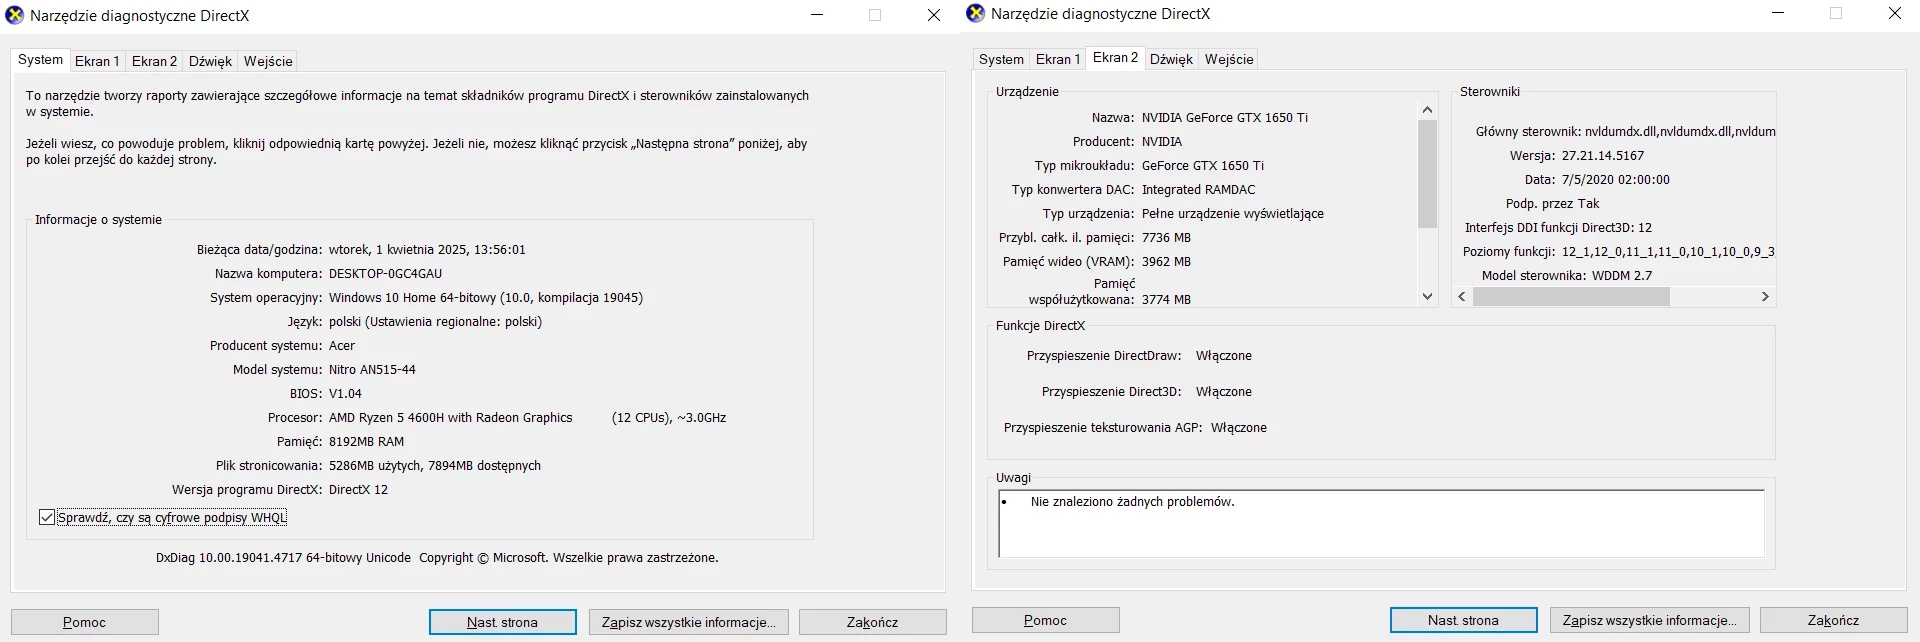Click shared memory value '3774 MB'

(1166, 299)
